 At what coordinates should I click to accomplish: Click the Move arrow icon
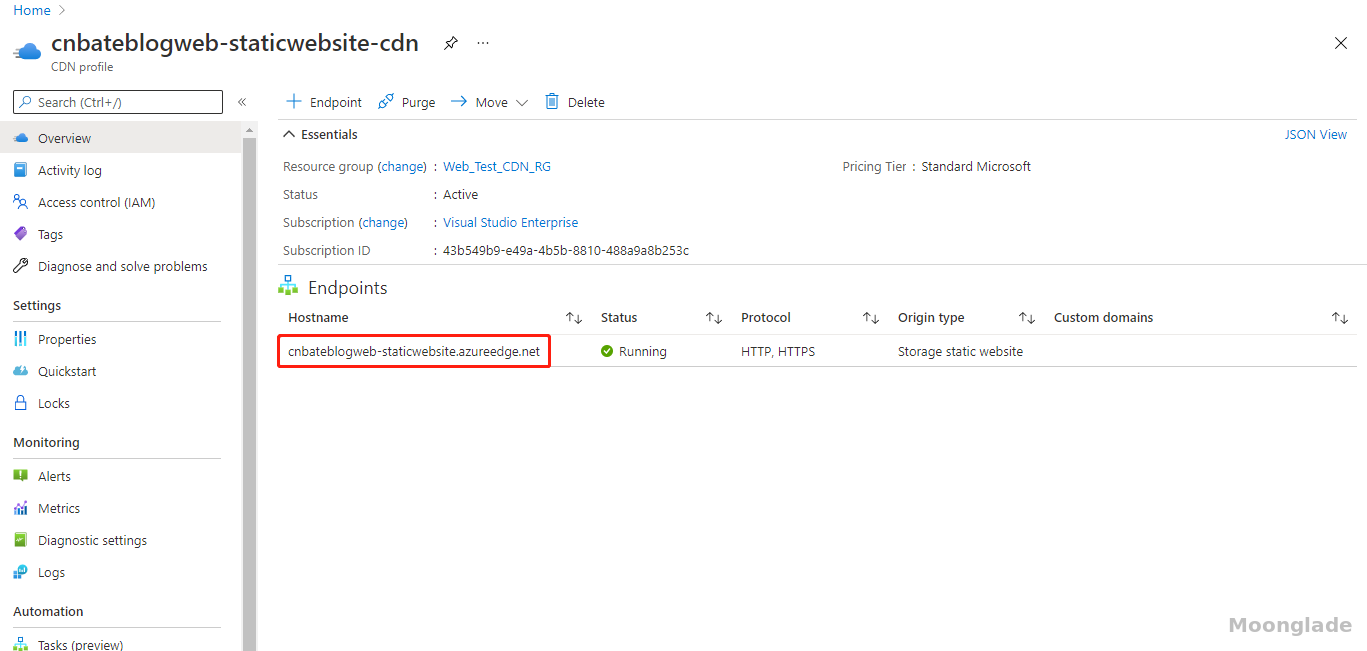pos(459,102)
